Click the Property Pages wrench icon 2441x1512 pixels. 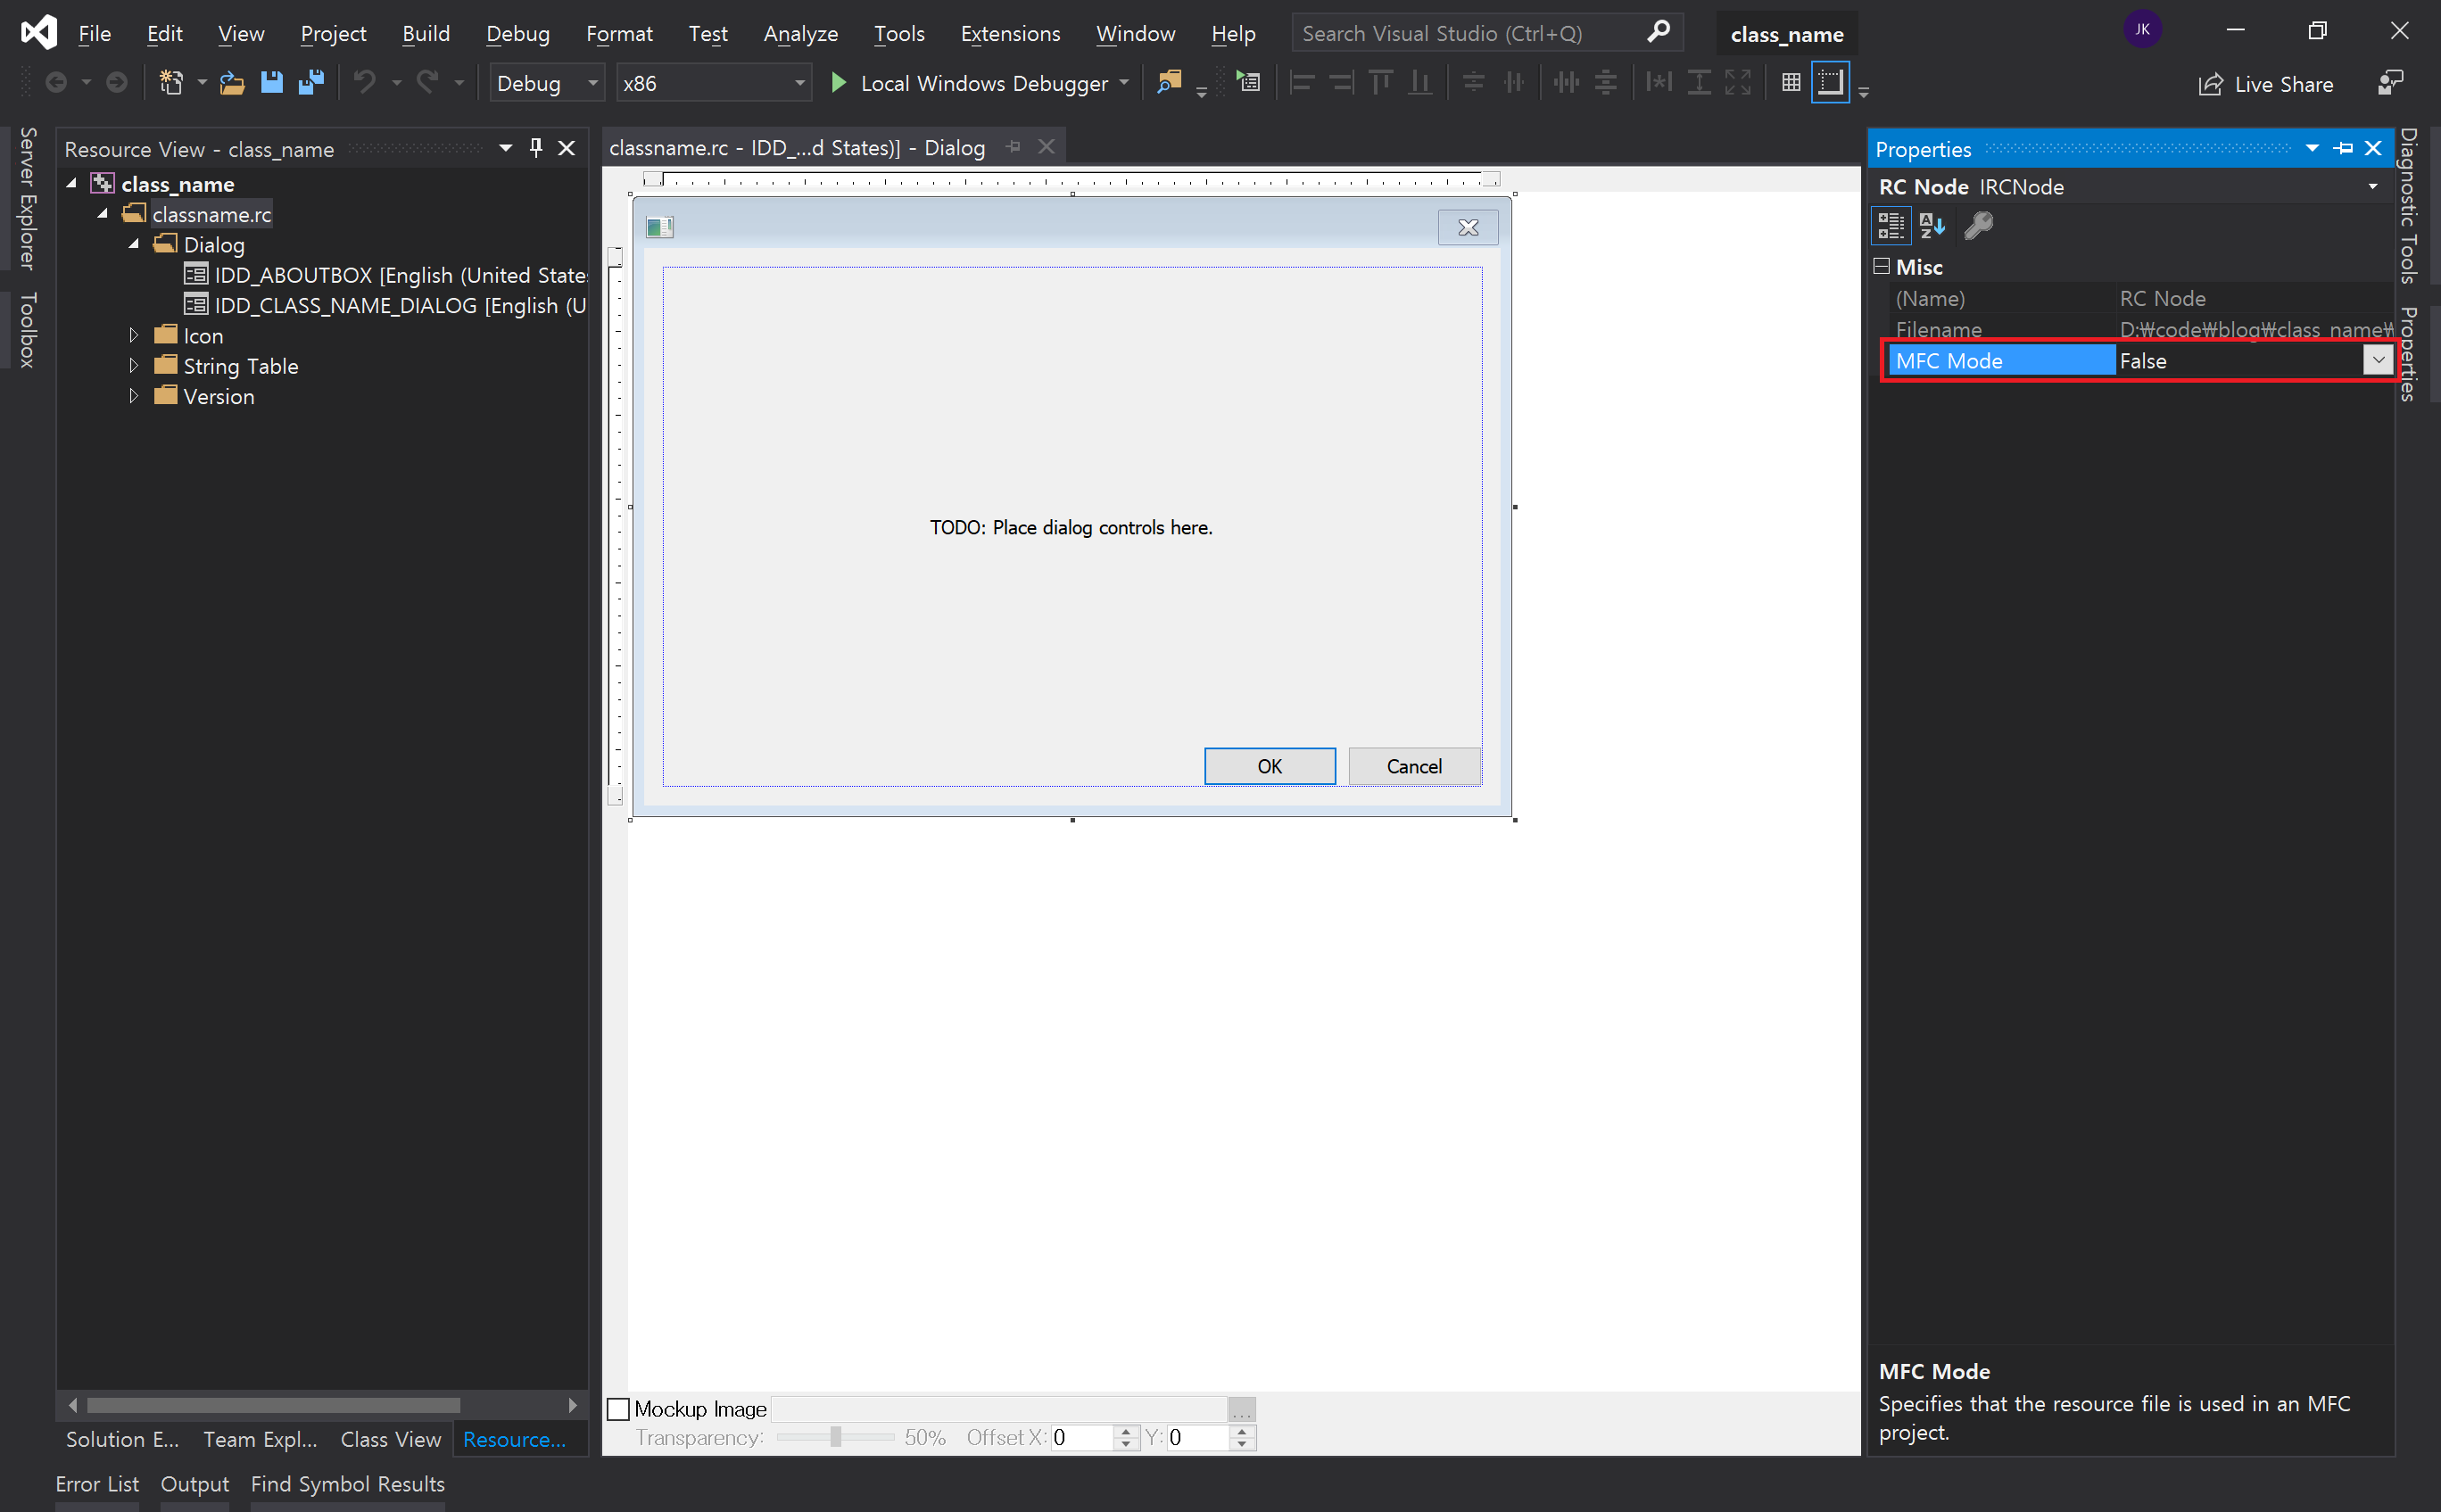1978,226
